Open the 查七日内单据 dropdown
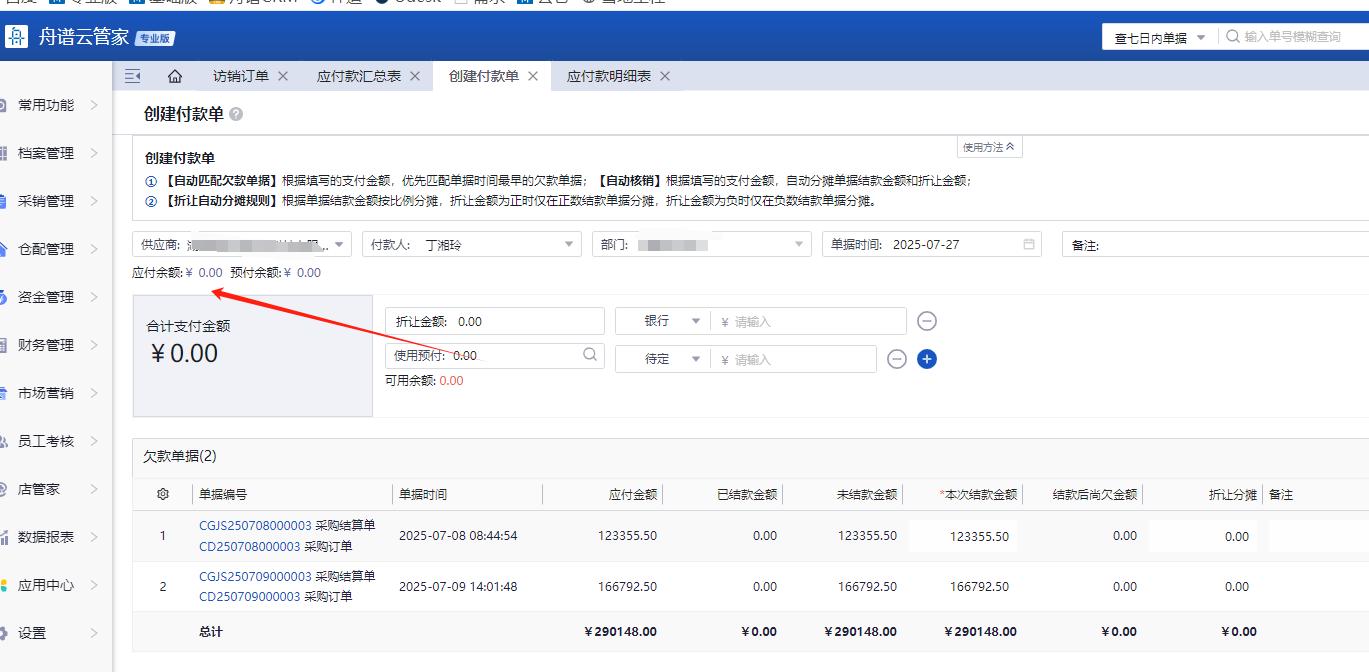The image size is (1369, 672). pyautogui.click(x=1159, y=37)
